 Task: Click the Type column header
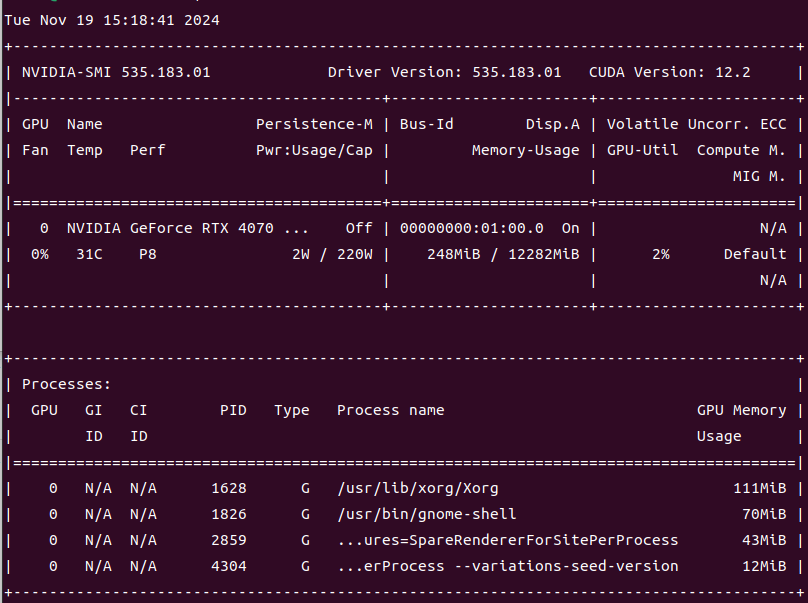292,411
